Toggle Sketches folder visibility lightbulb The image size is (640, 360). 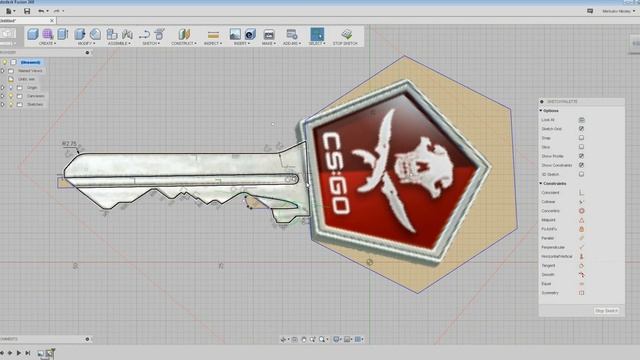tap(11, 104)
